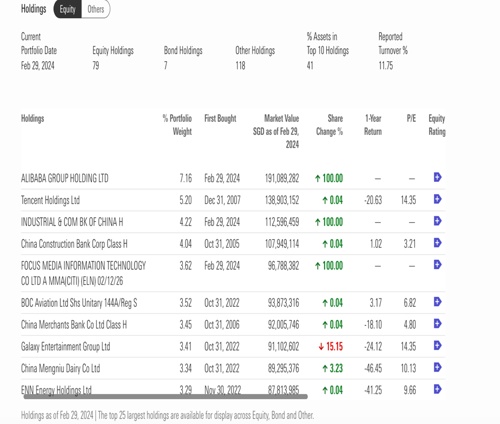
Task: Click Reported Turnover value 11.75
Action: click(386, 65)
